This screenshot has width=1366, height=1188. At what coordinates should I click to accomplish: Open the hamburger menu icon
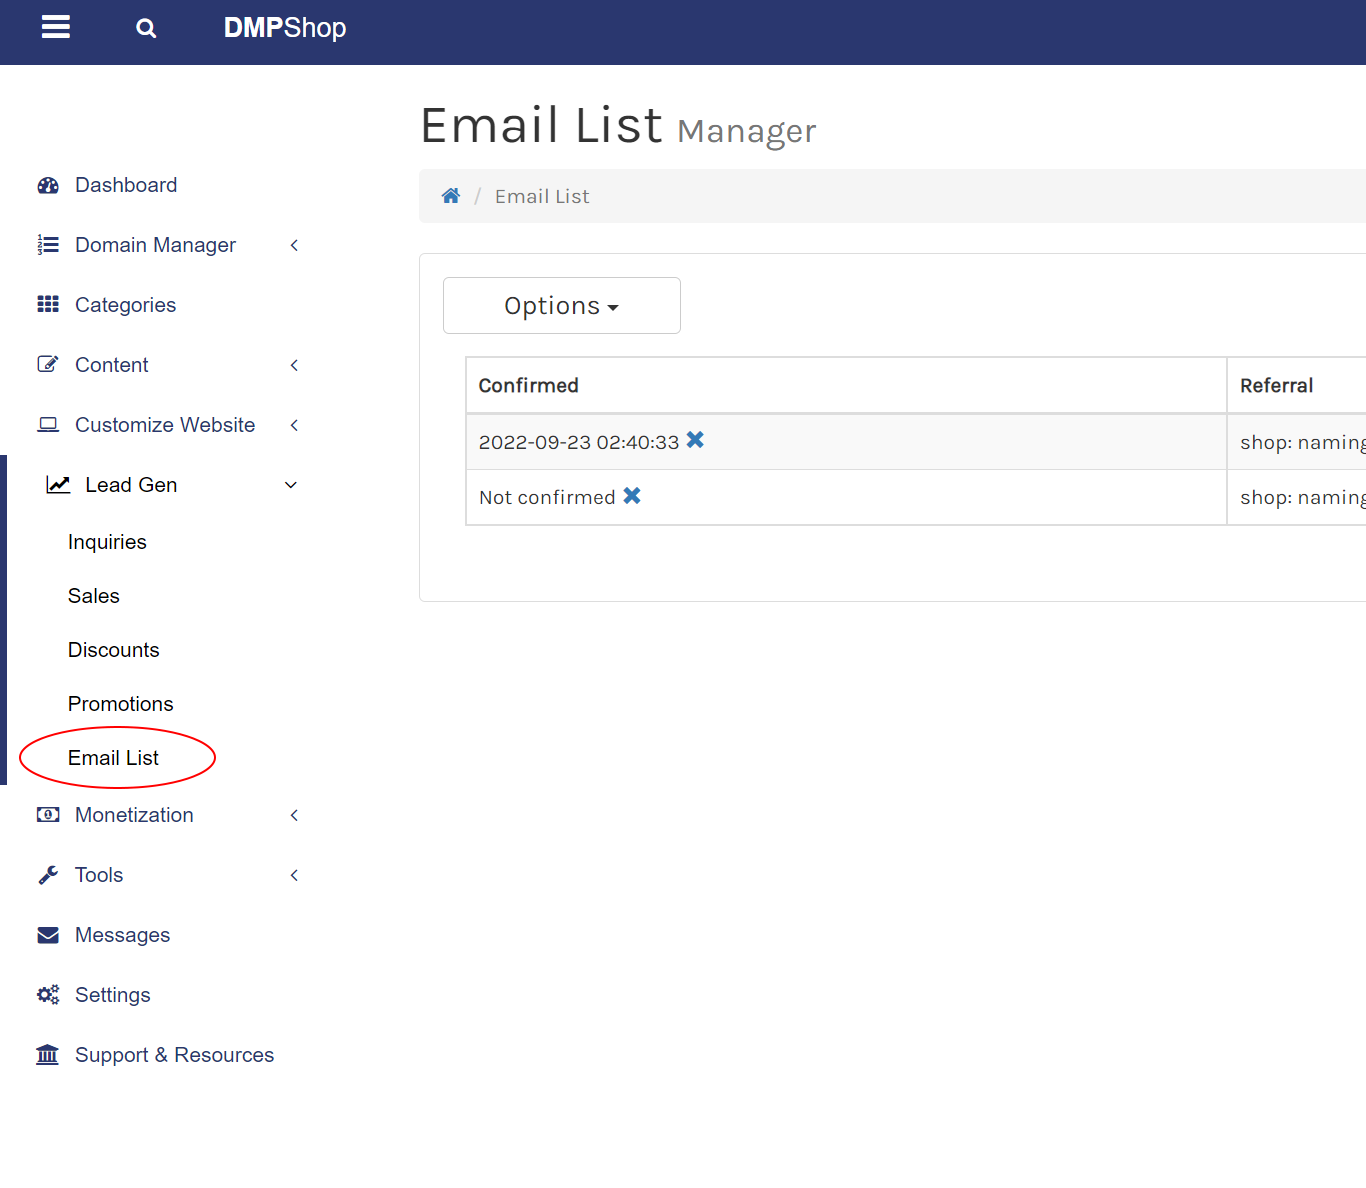[x=56, y=28]
